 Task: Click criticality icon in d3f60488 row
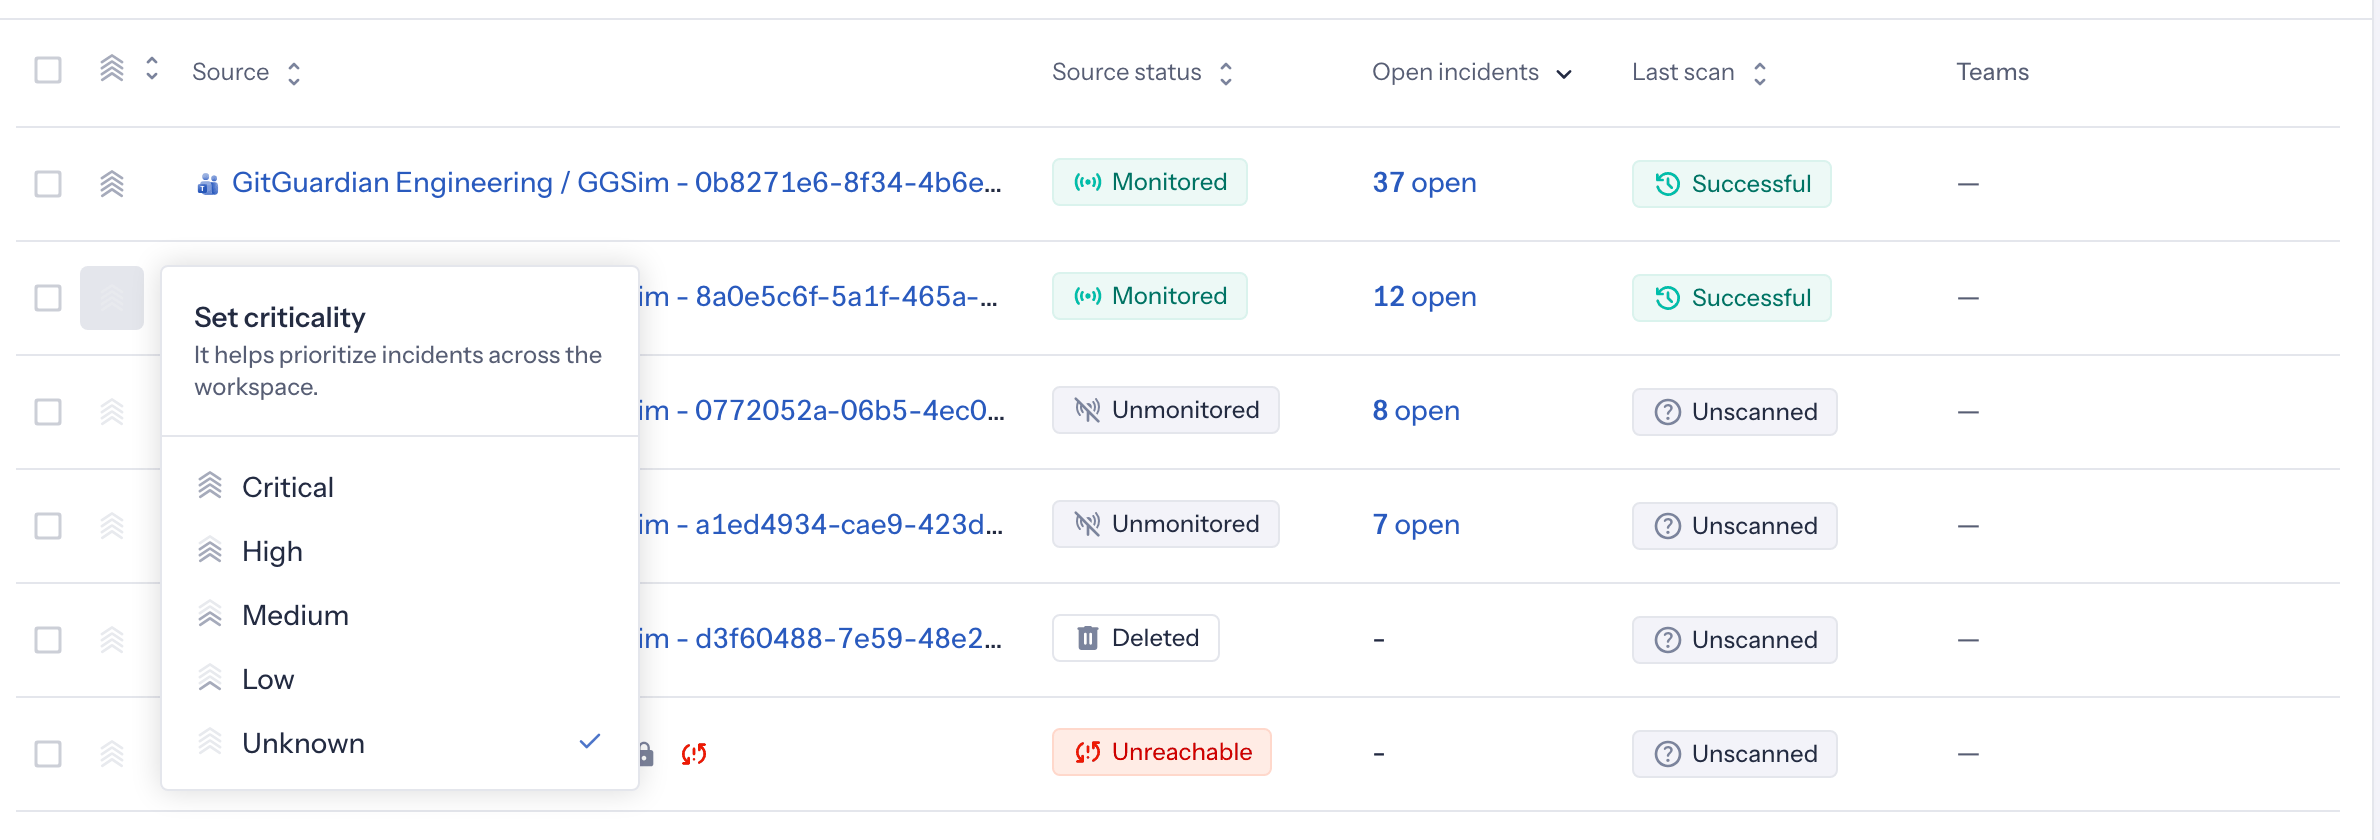click(112, 640)
